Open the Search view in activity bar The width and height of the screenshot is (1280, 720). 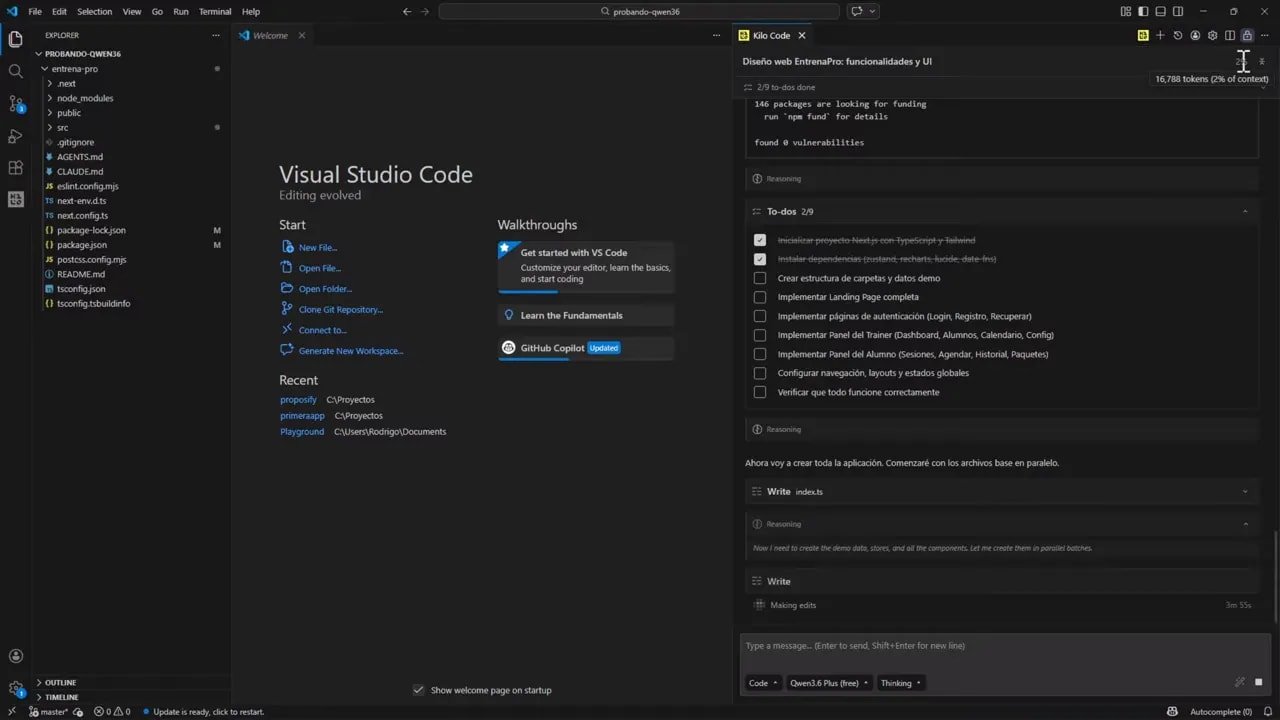click(15, 71)
